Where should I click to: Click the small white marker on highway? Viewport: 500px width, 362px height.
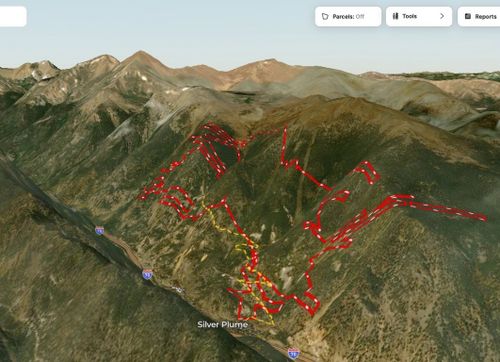[179, 290]
